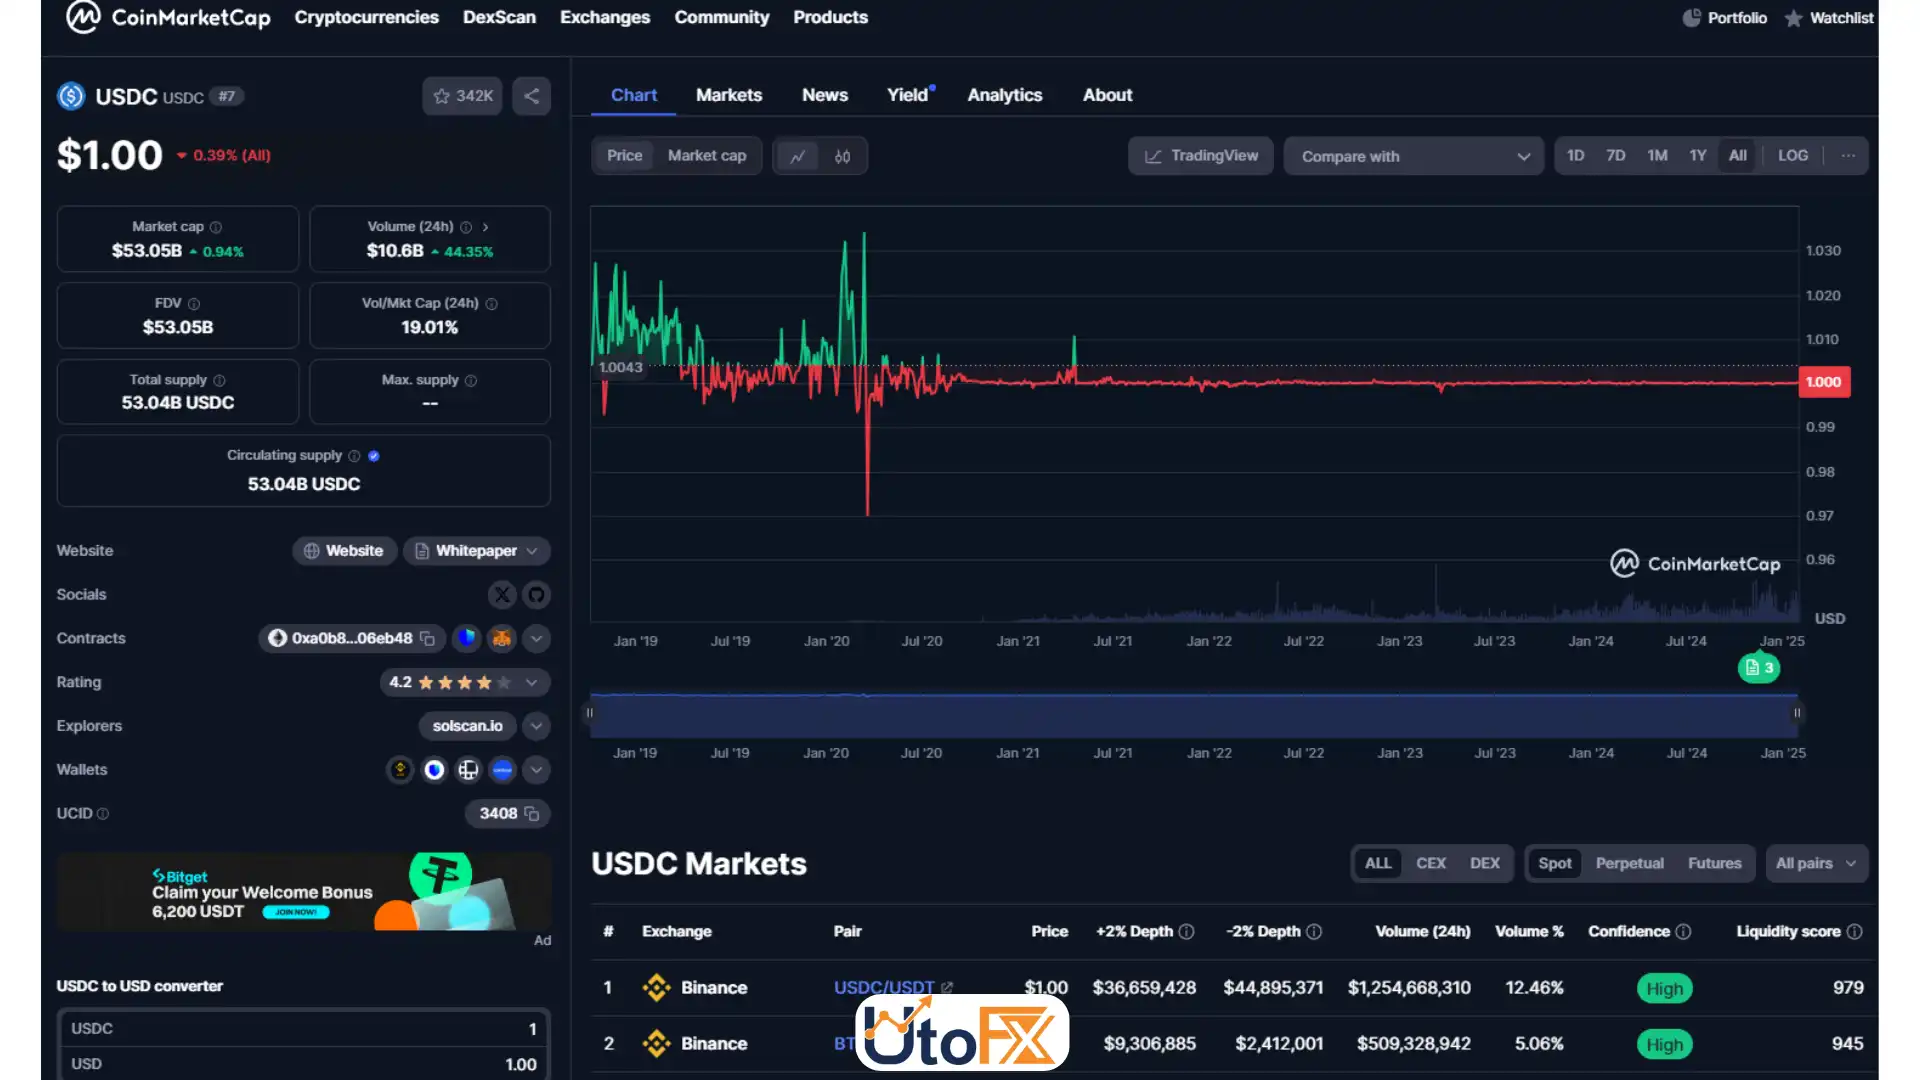Click the USD converter value field

point(304,1064)
